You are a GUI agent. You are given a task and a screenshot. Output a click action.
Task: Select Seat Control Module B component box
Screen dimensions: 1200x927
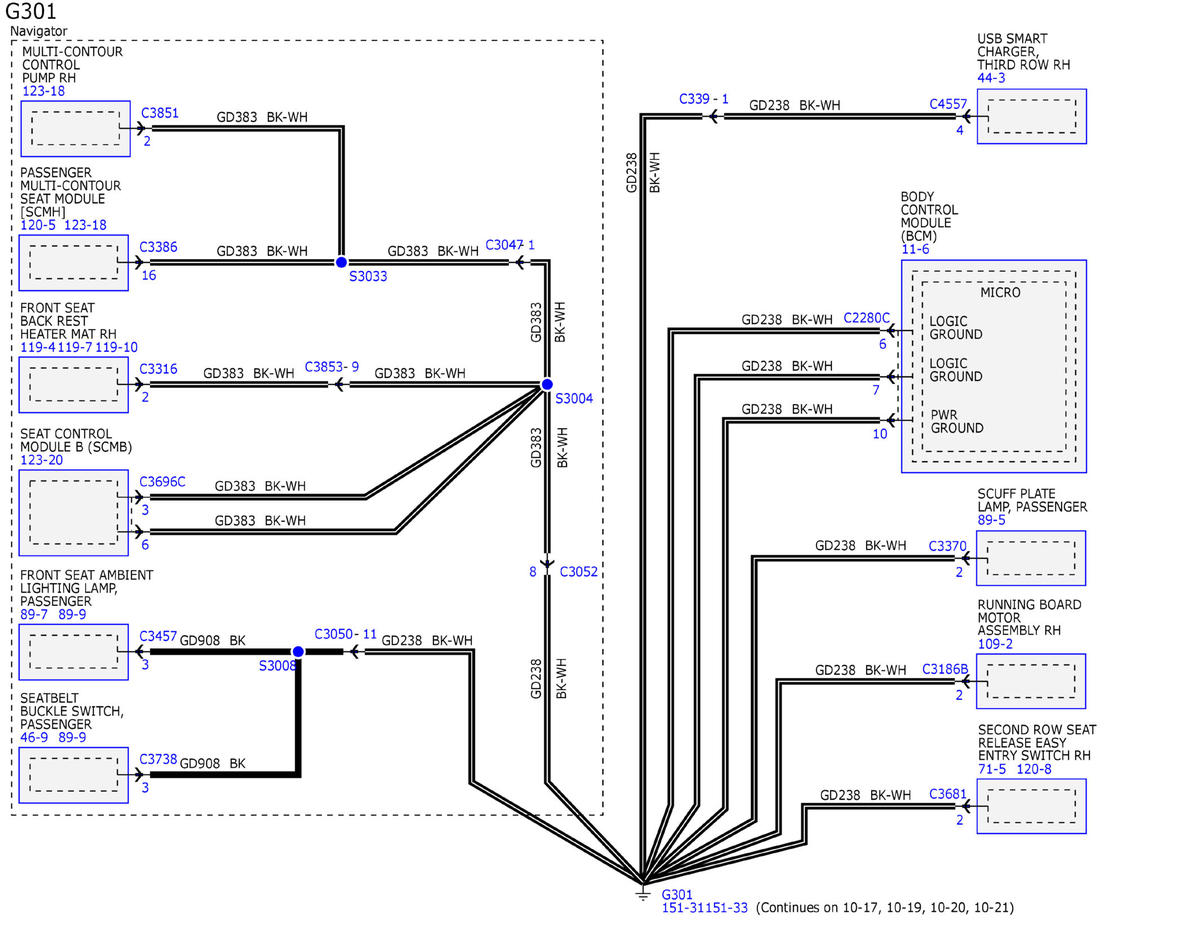[75, 512]
